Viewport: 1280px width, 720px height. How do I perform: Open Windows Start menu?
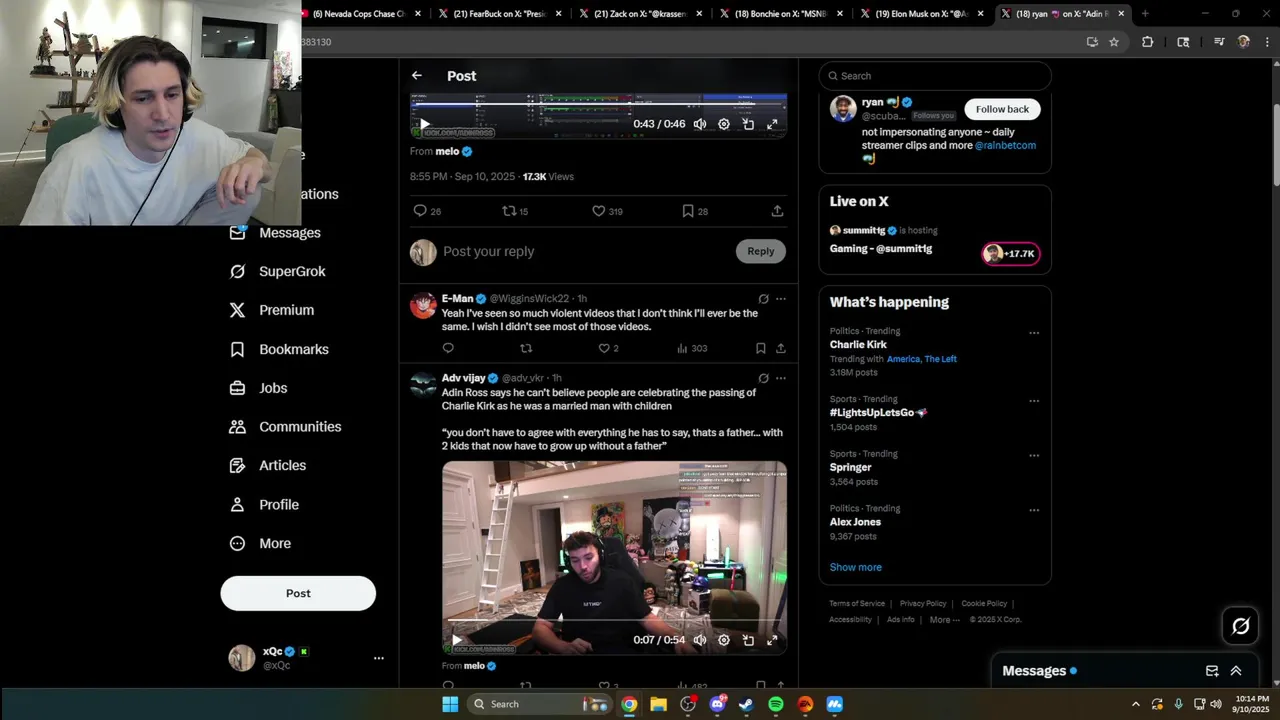pos(450,704)
